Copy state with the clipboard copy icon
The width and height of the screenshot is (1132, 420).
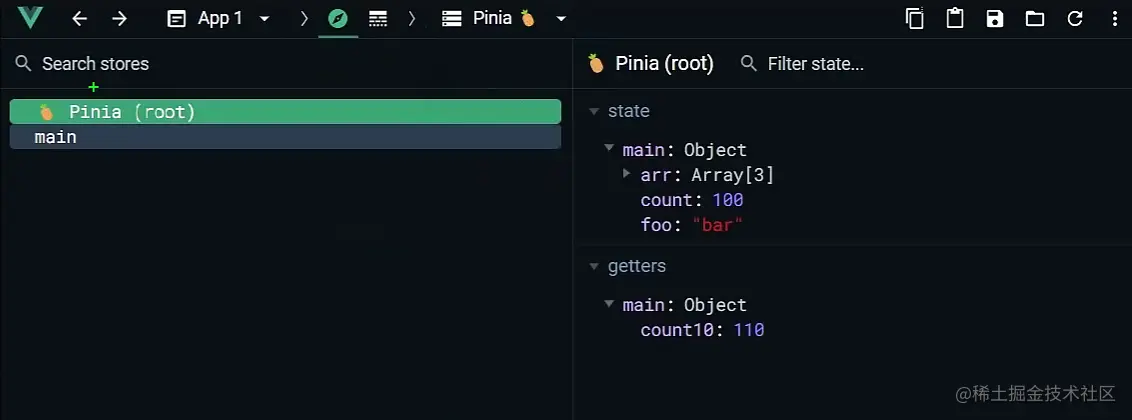coord(914,18)
